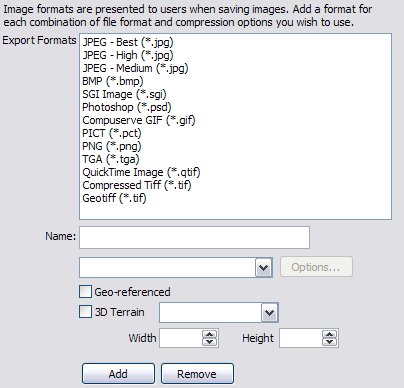Select Geotiff (*.tif) list entry
404x388 pixels.
coord(114,198)
